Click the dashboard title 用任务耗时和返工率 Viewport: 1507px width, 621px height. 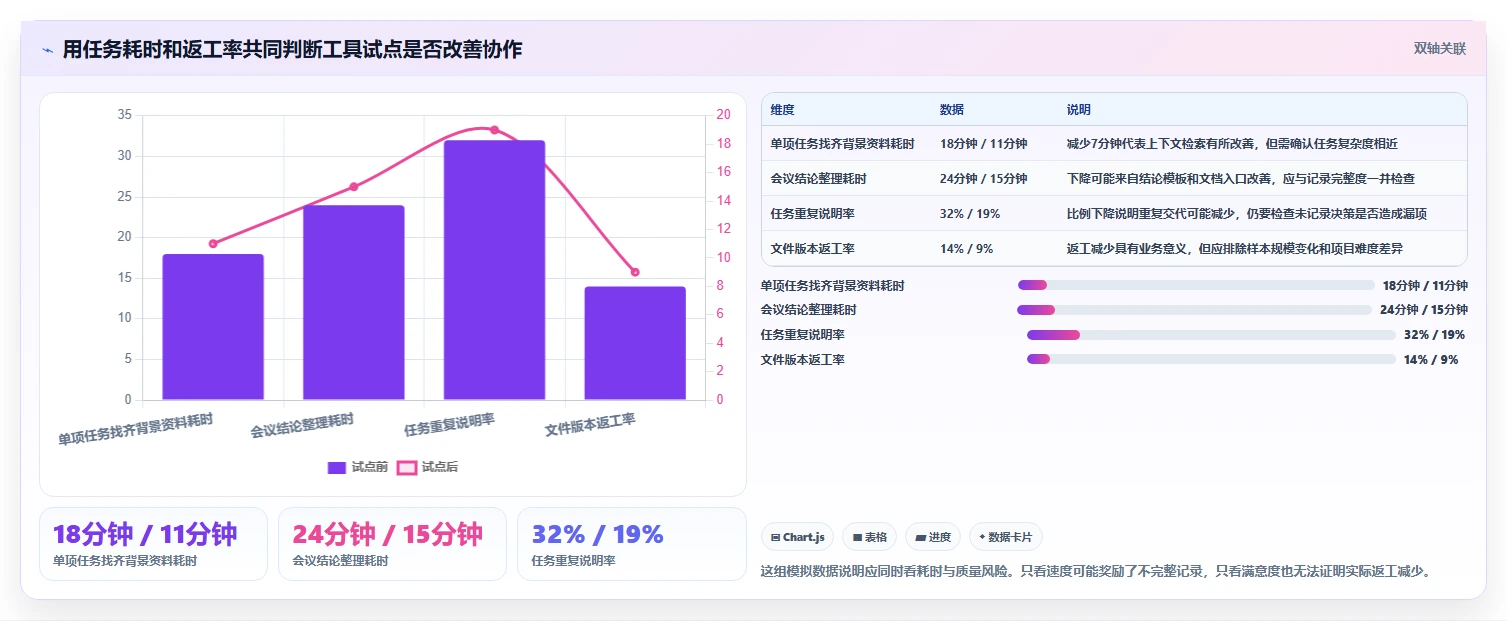pos(292,50)
